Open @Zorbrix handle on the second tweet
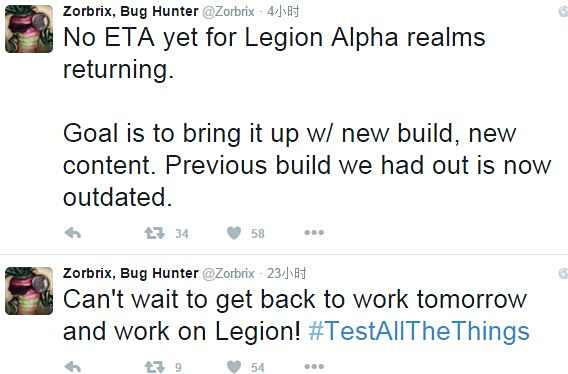 coord(228,273)
